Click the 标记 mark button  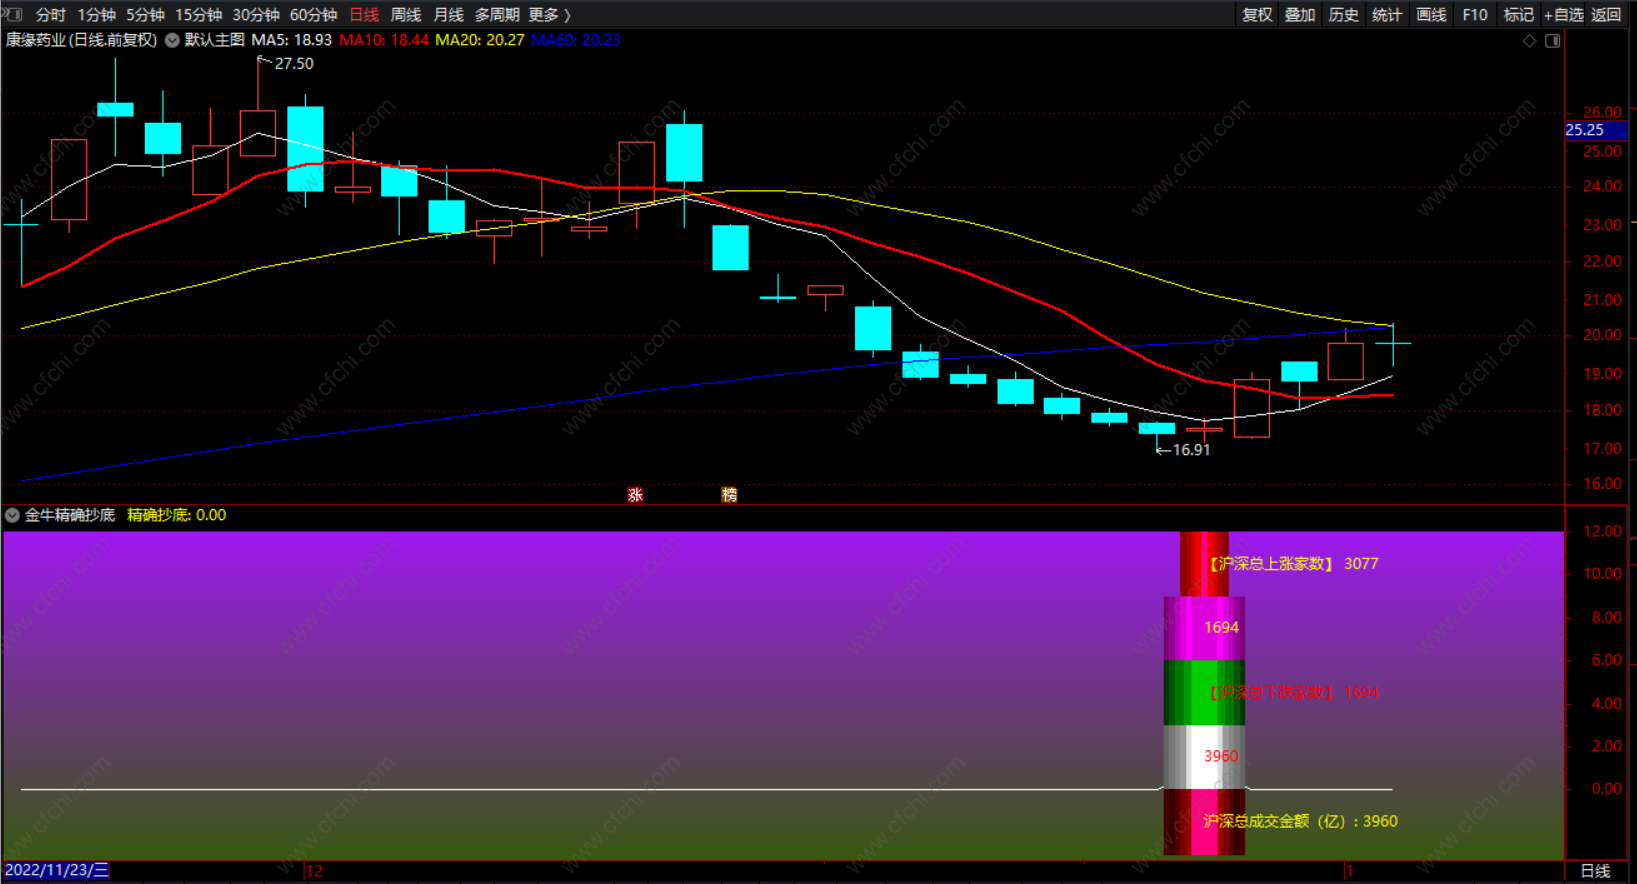[x=1518, y=15]
